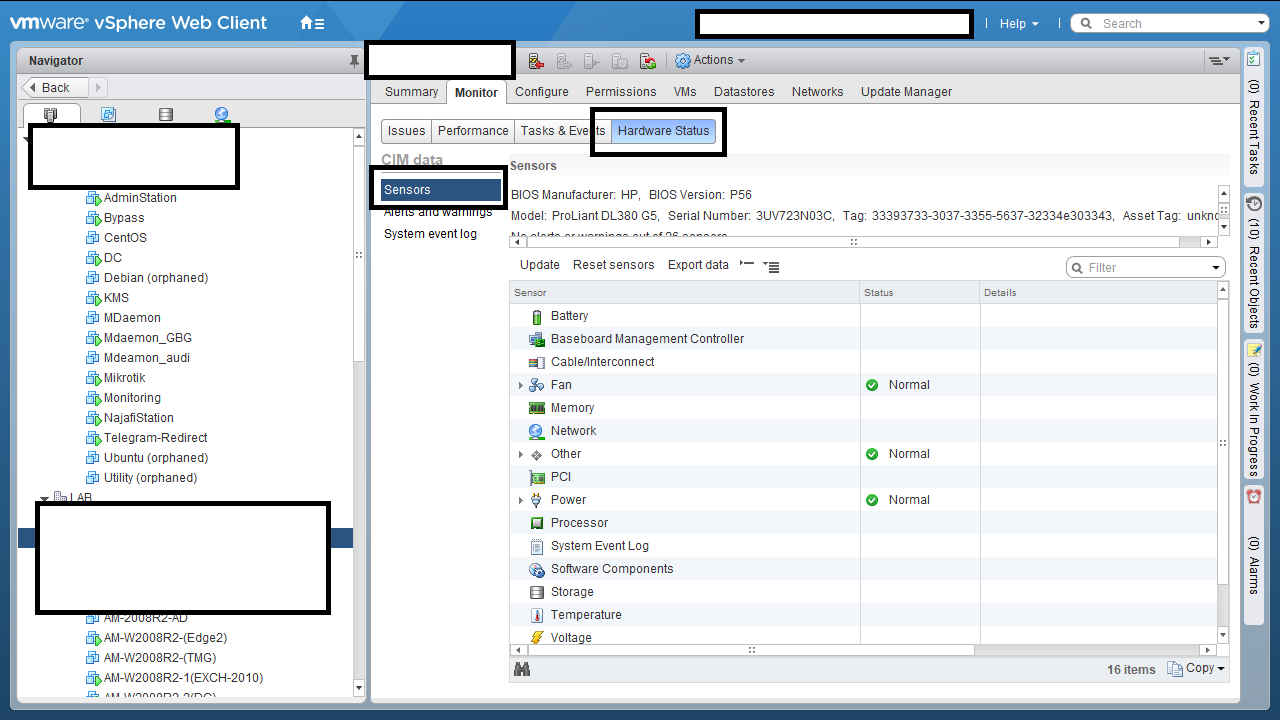Select the Cable/Interconnect sensor row

864,362
